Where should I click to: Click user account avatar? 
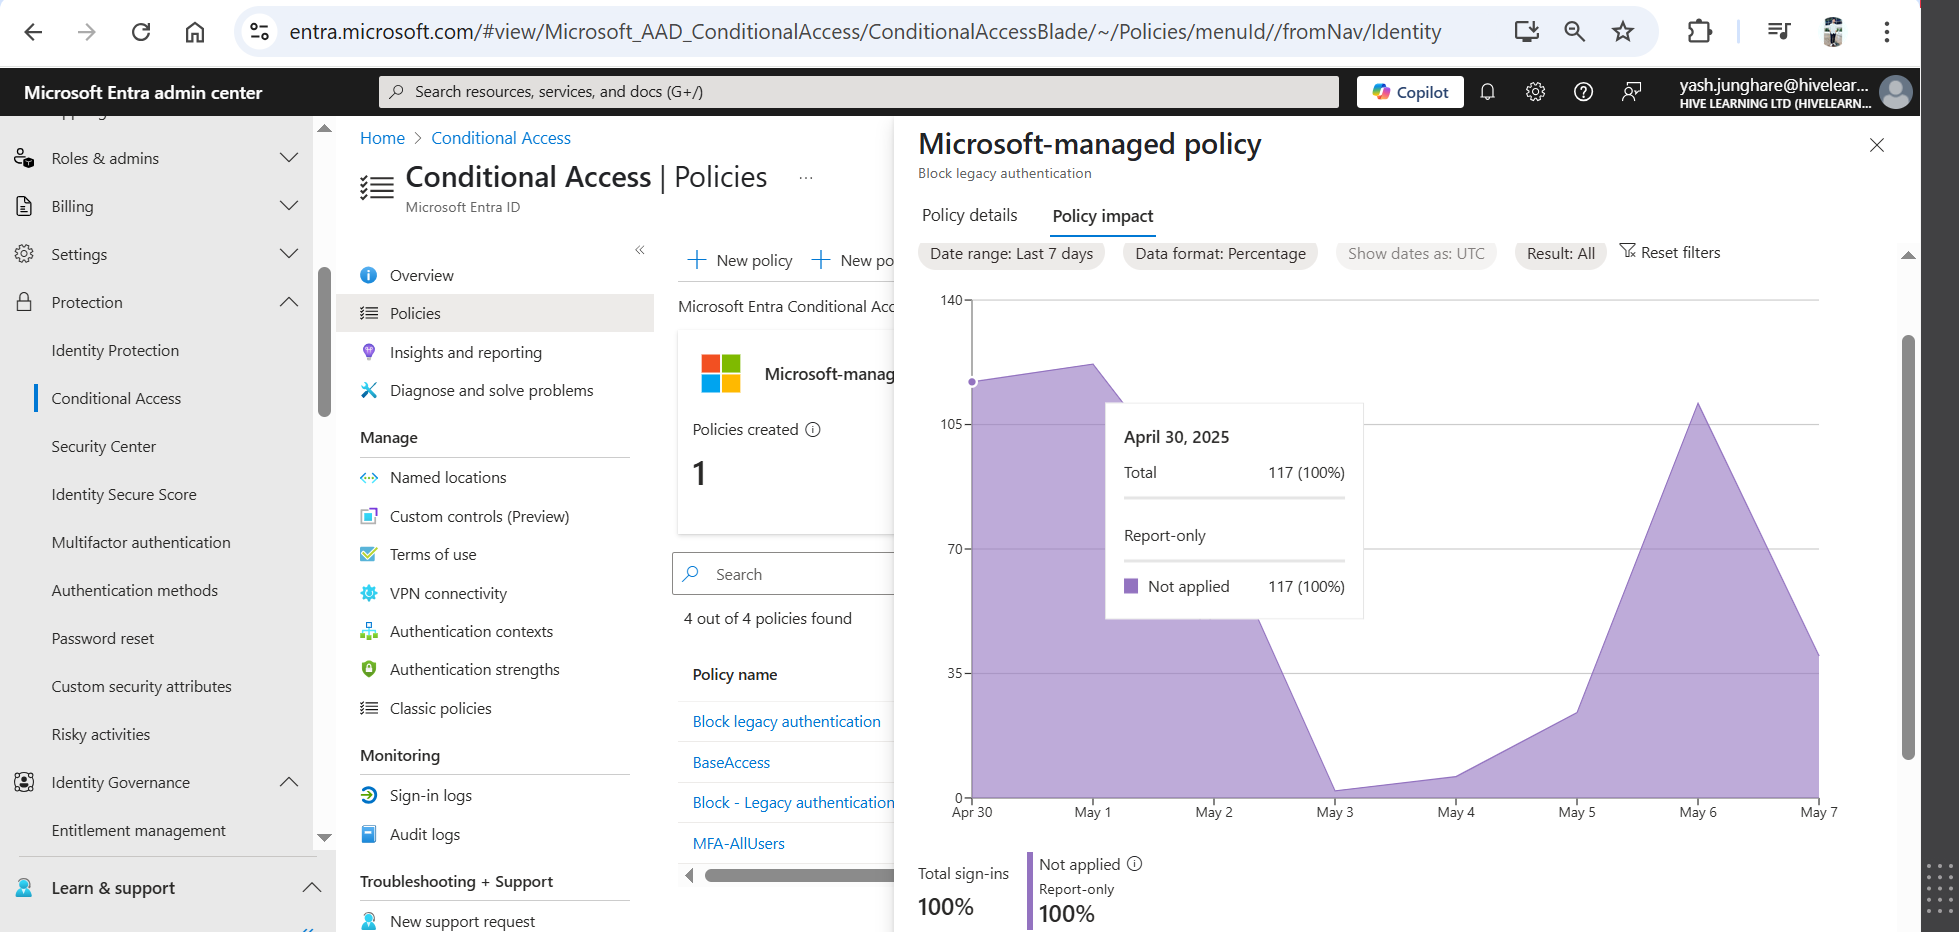1896,92
